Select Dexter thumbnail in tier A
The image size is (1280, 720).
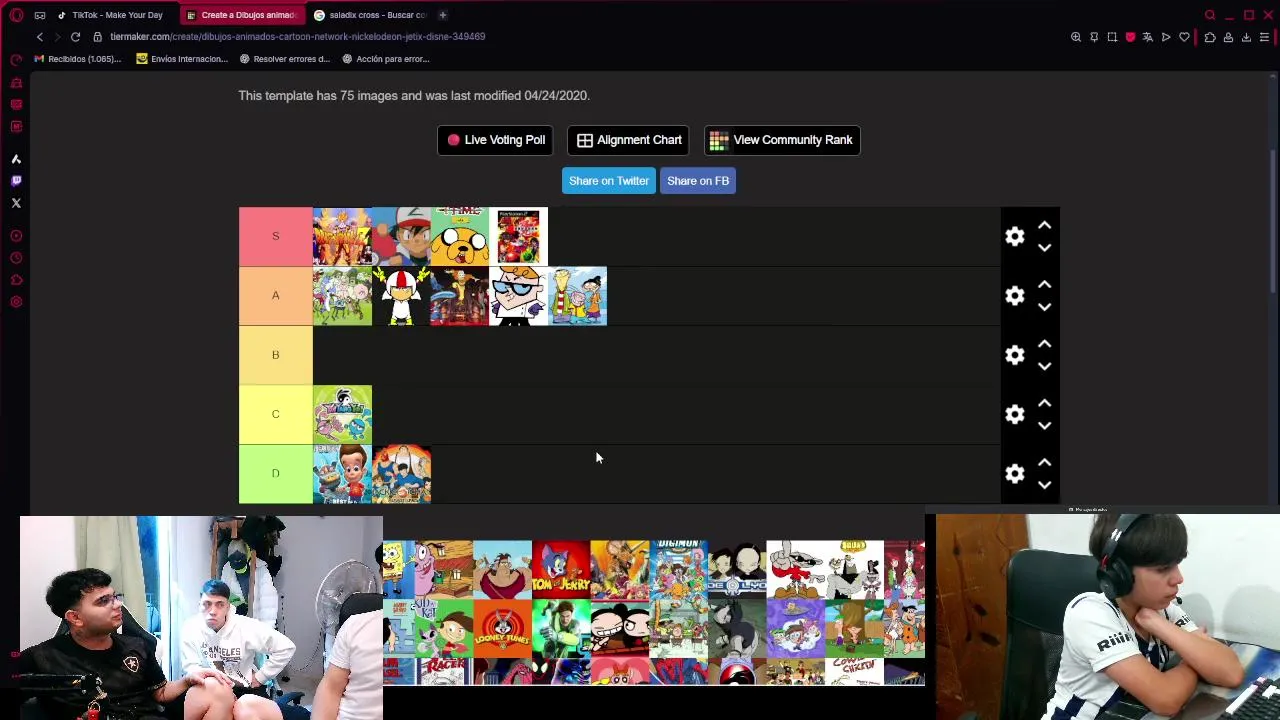[x=518, y=296]
